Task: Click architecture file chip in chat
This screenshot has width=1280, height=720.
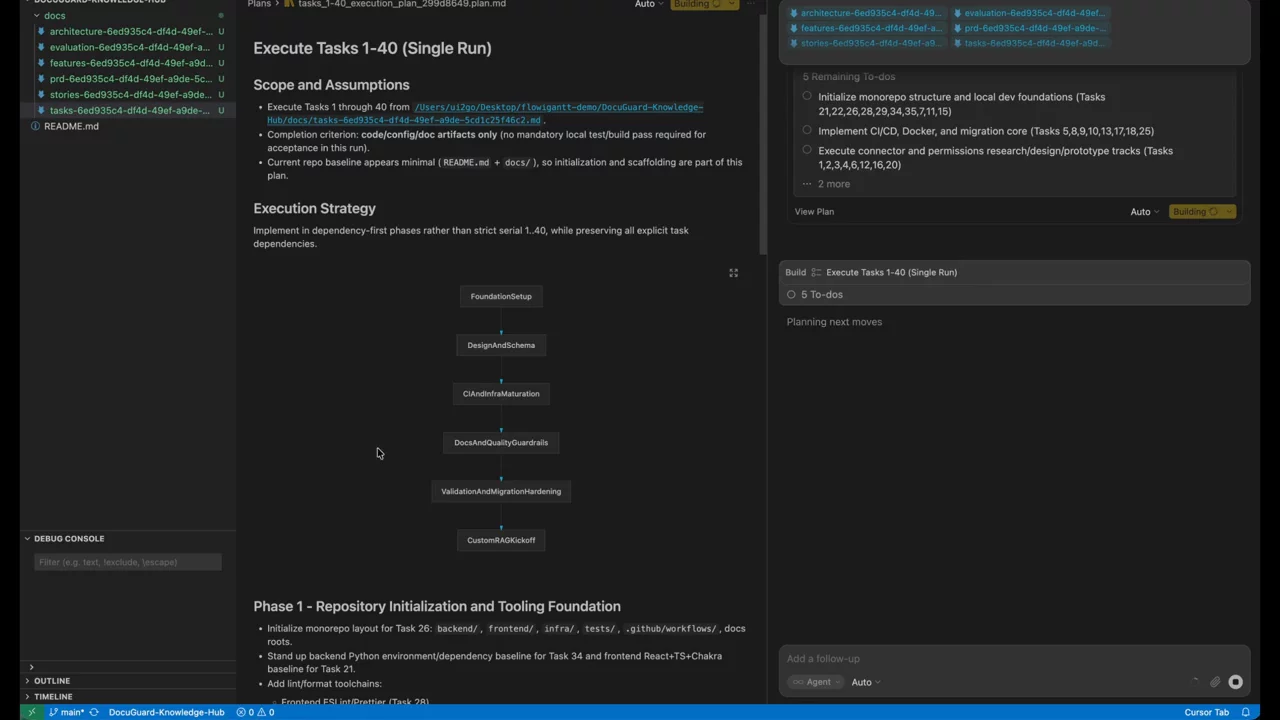Action: 866,13
